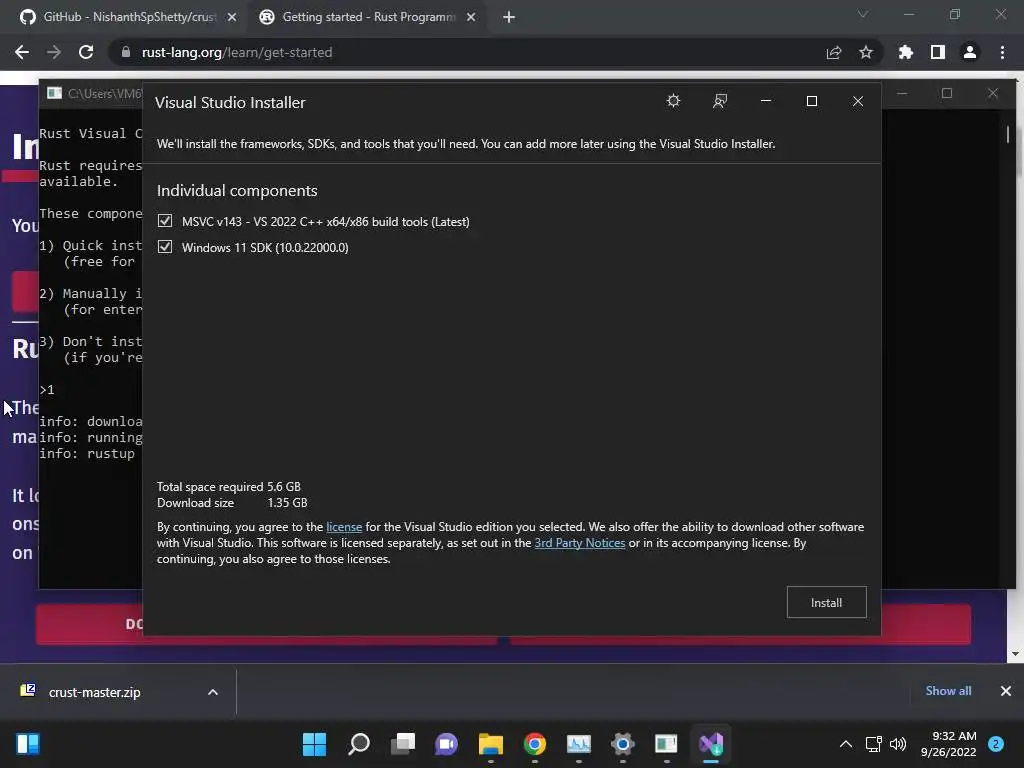The image size is (1024, 768).
Task: Go back in Chrome
Action: click(x=22, y=52)
